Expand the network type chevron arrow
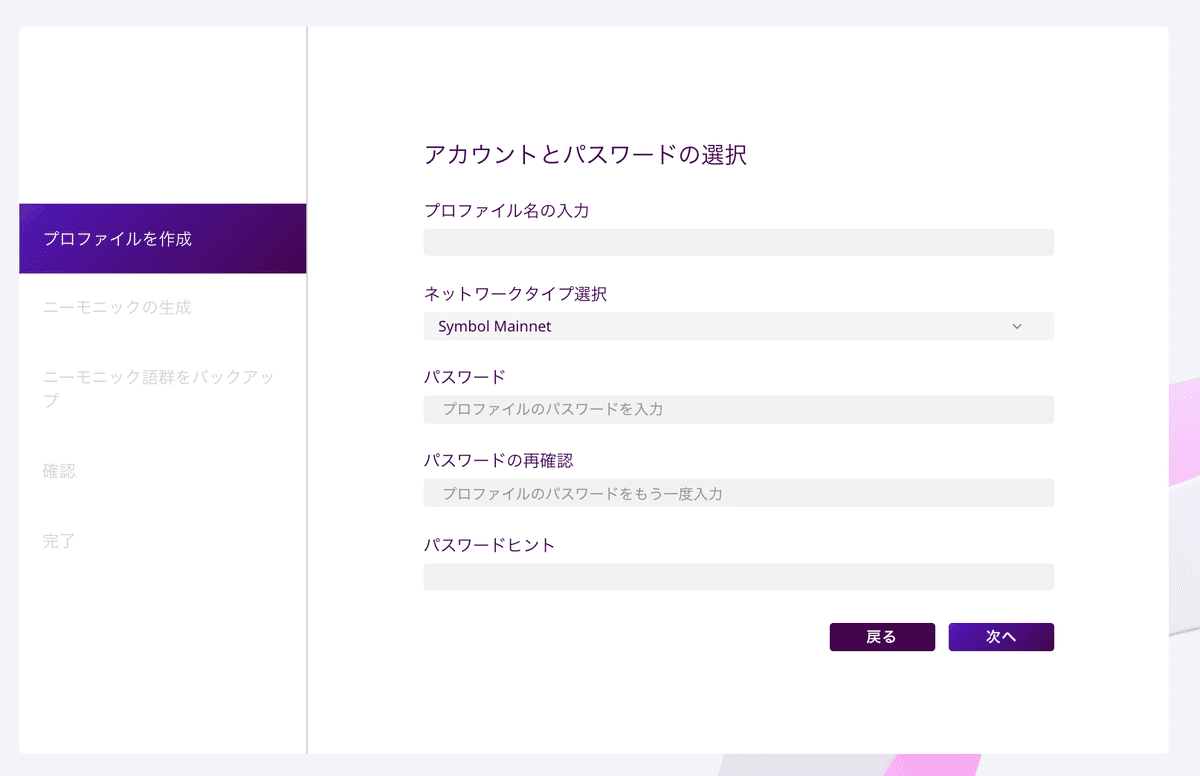Image resolution: width=1200 pixels, height=776 pixels. click(x=1017, y=326)
